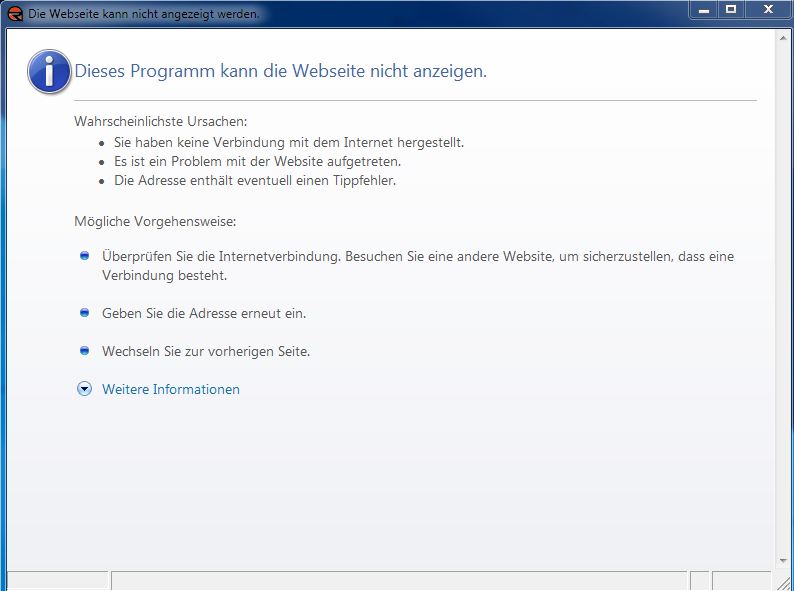Click the first small pane of the status bar
Image resolution: width=794 pixels, height=591 pixels.
point(57,581)
